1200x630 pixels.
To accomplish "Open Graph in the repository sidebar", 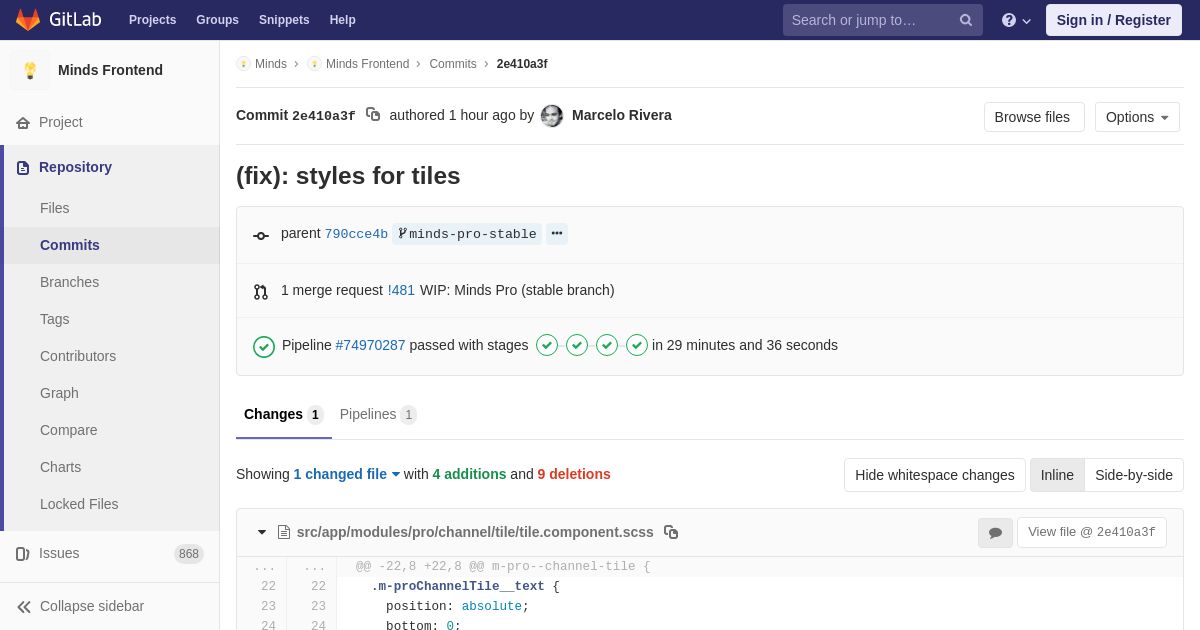I will [112, 393].
